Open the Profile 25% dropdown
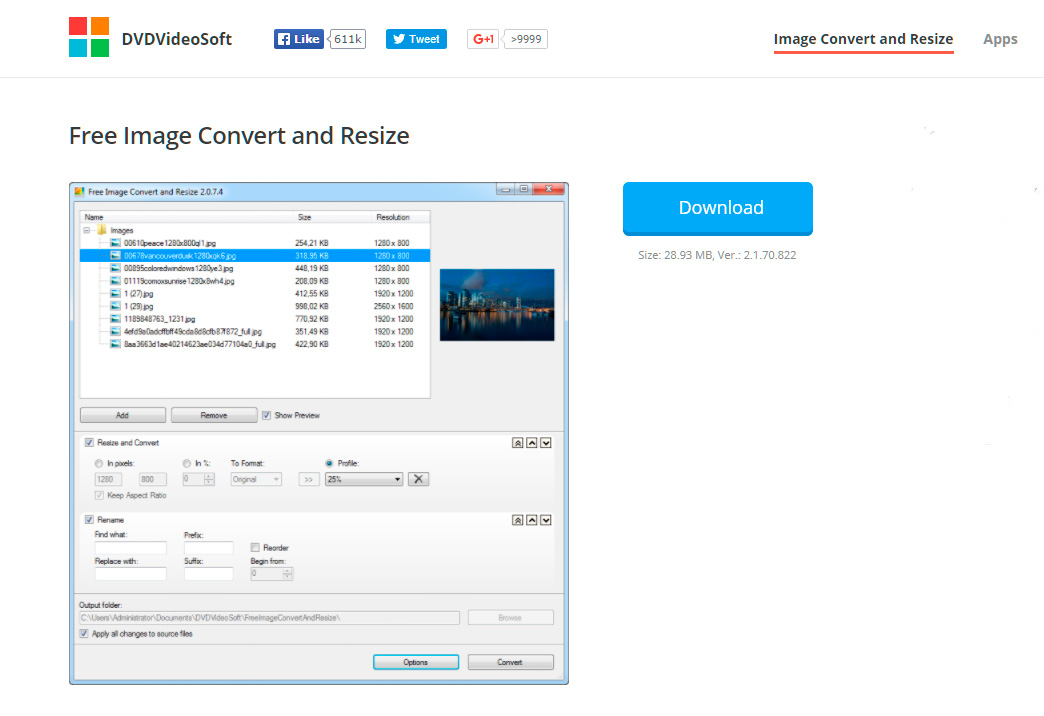Viewport: 1044px width, 716px height. tap(363, 479)
